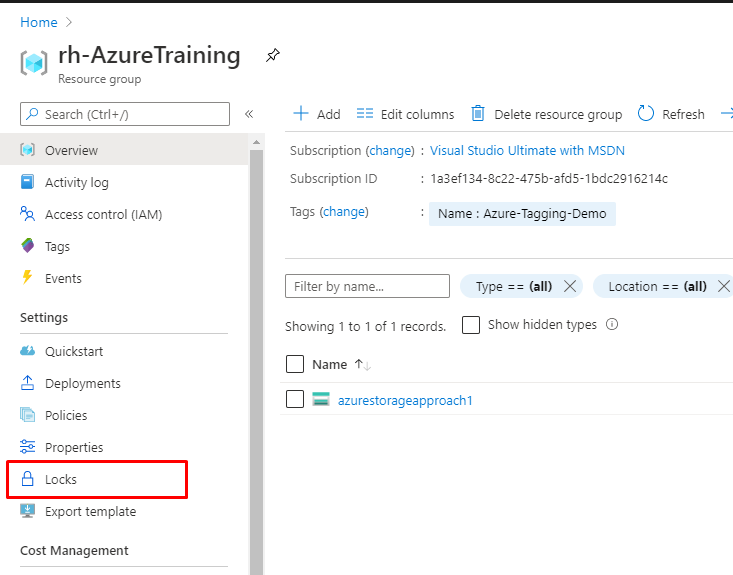Image resolution: width=733 pixels, height=575 pixels.
Task: Open azurestorageapproach1 resource
Action: (x=405, y=401)
